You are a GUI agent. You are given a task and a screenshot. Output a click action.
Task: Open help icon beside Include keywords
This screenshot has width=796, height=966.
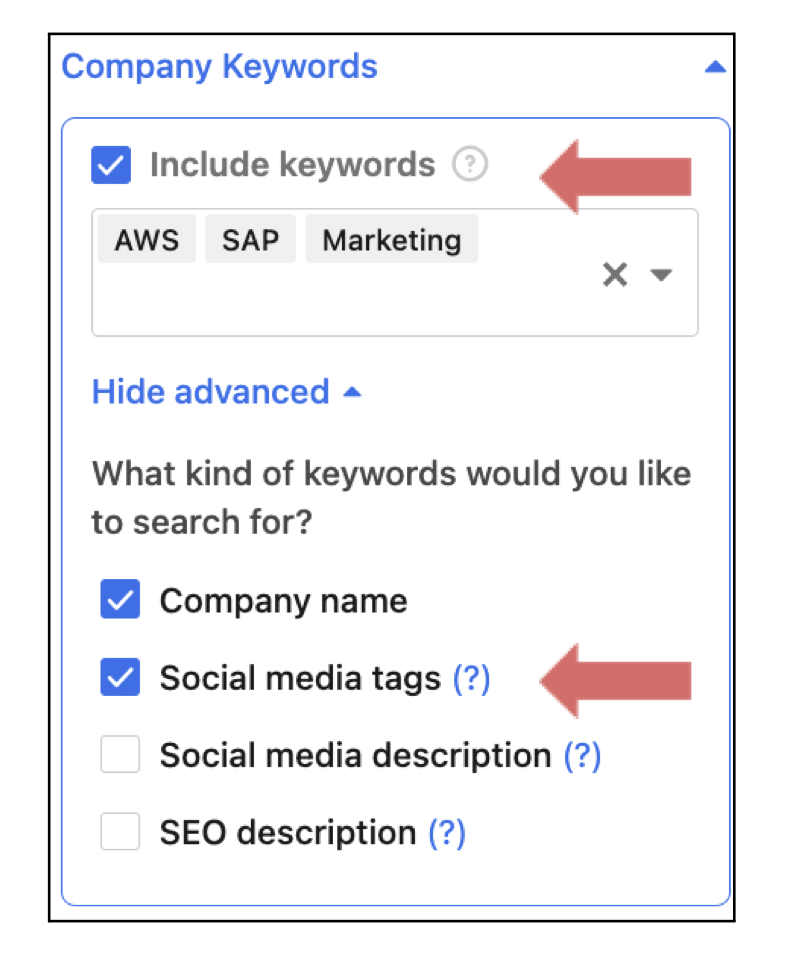(469, 165)
